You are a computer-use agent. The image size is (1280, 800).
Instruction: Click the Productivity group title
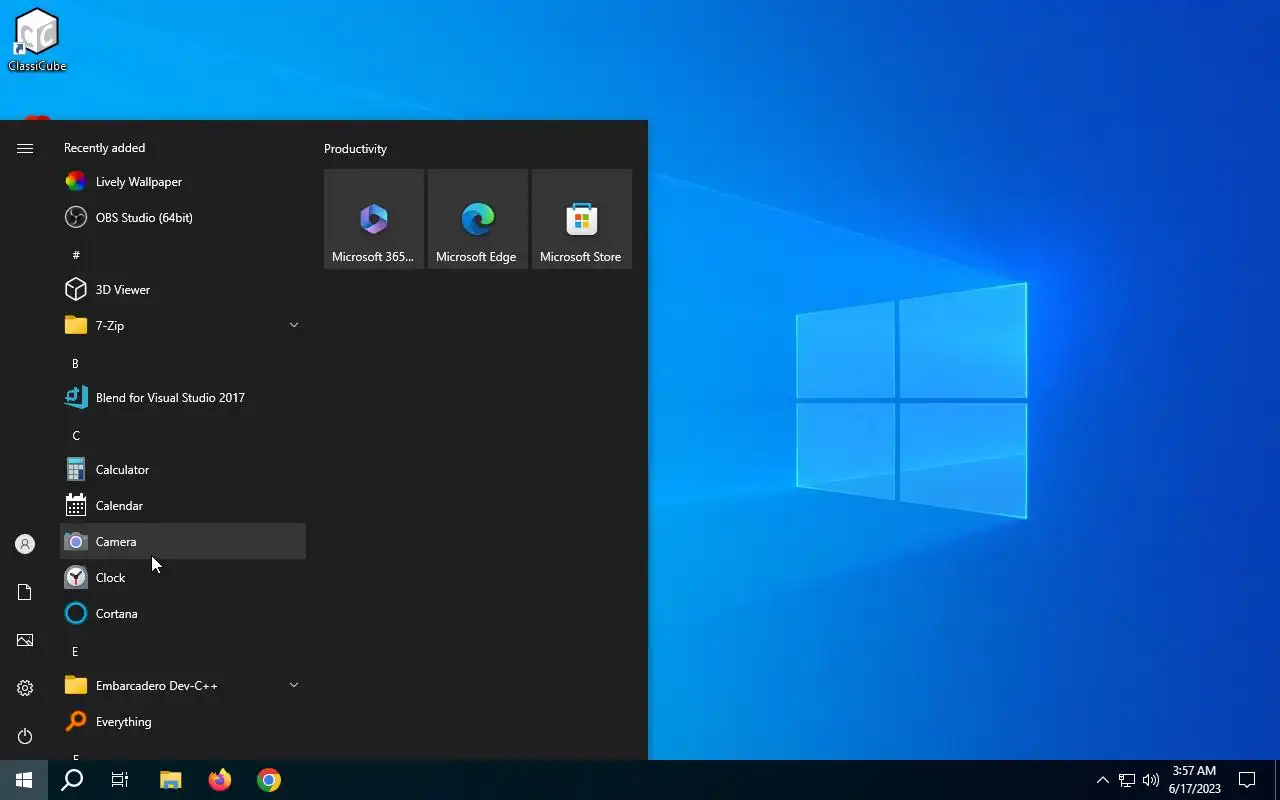(x=355, y=149)
